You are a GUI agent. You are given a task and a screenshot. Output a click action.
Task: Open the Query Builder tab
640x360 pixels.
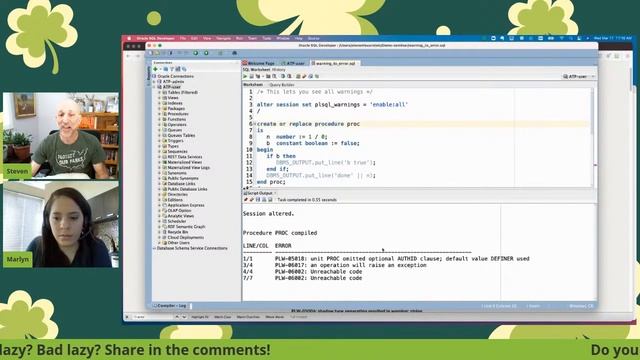(x=282, y=85)
